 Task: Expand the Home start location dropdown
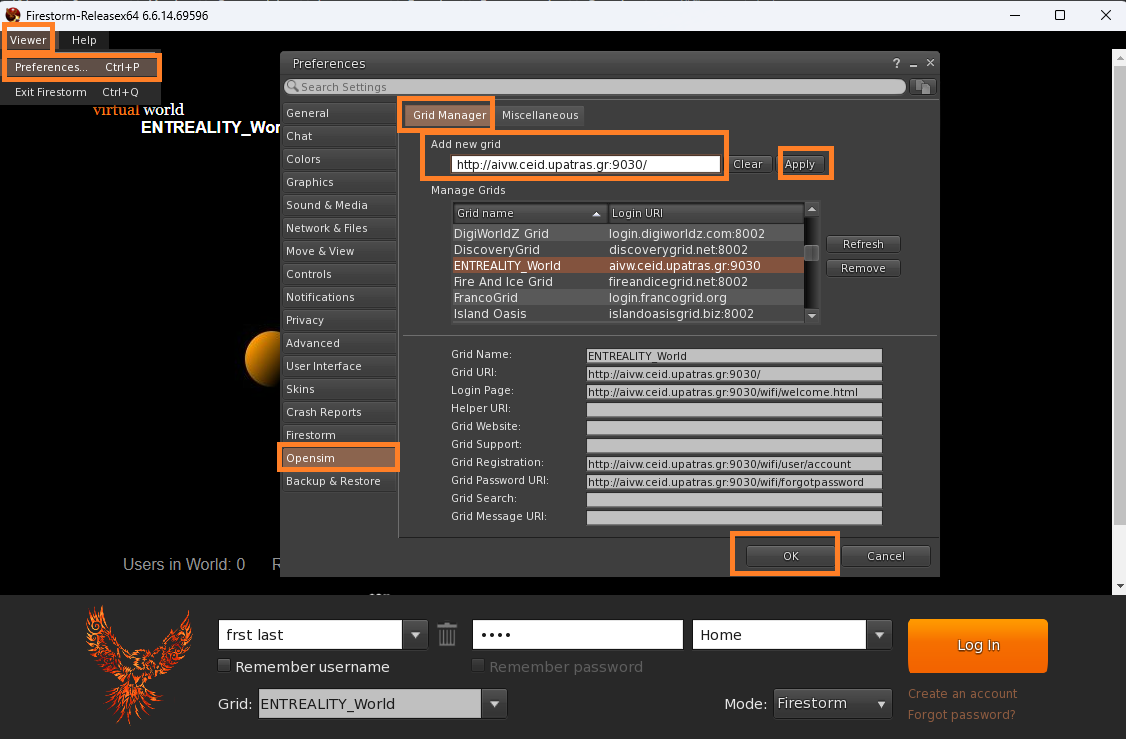click(x=879, y=635)
